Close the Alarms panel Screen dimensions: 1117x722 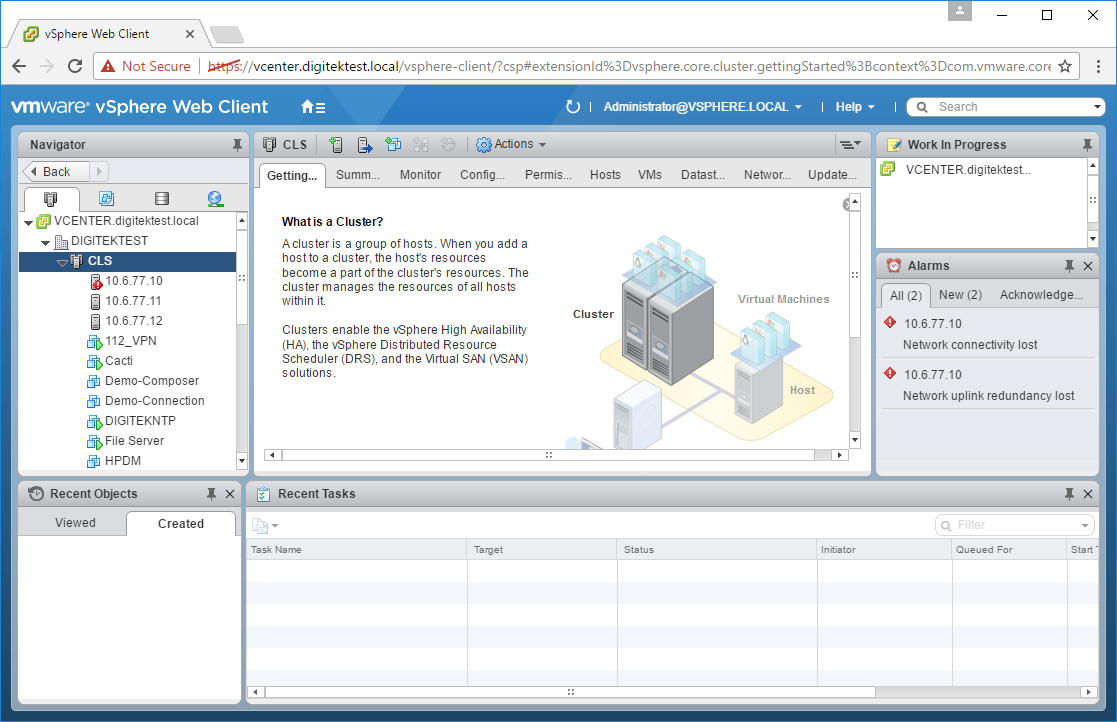[x=1088, y=266]
